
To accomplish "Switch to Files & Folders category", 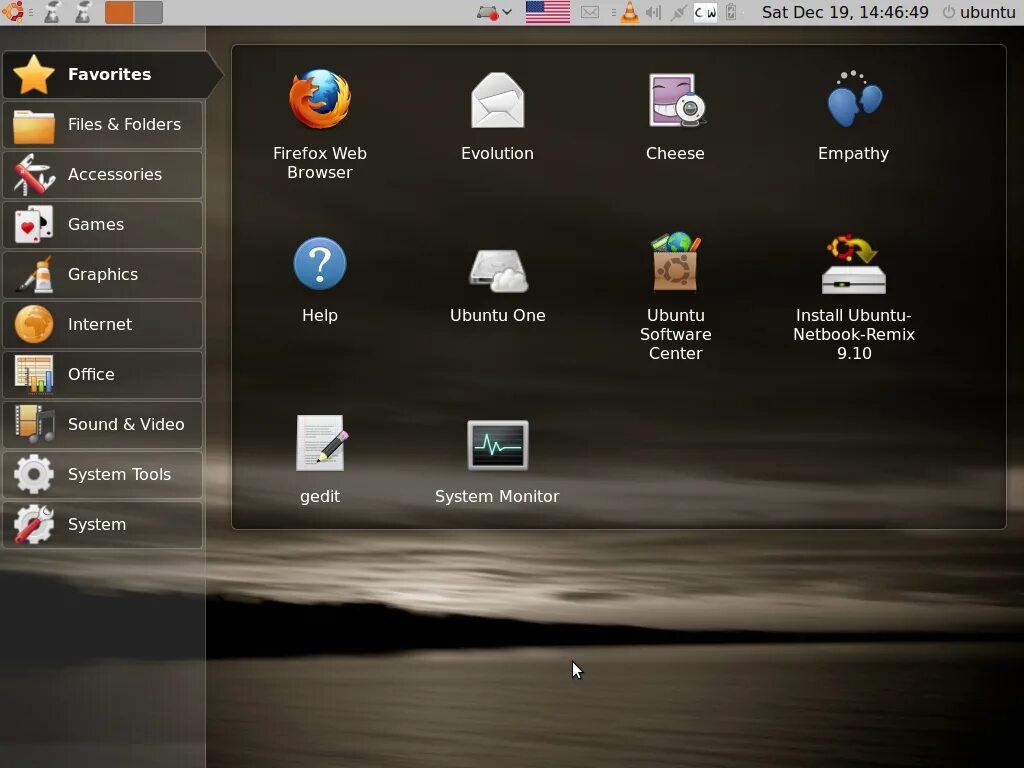I will [x=103, y=124].
